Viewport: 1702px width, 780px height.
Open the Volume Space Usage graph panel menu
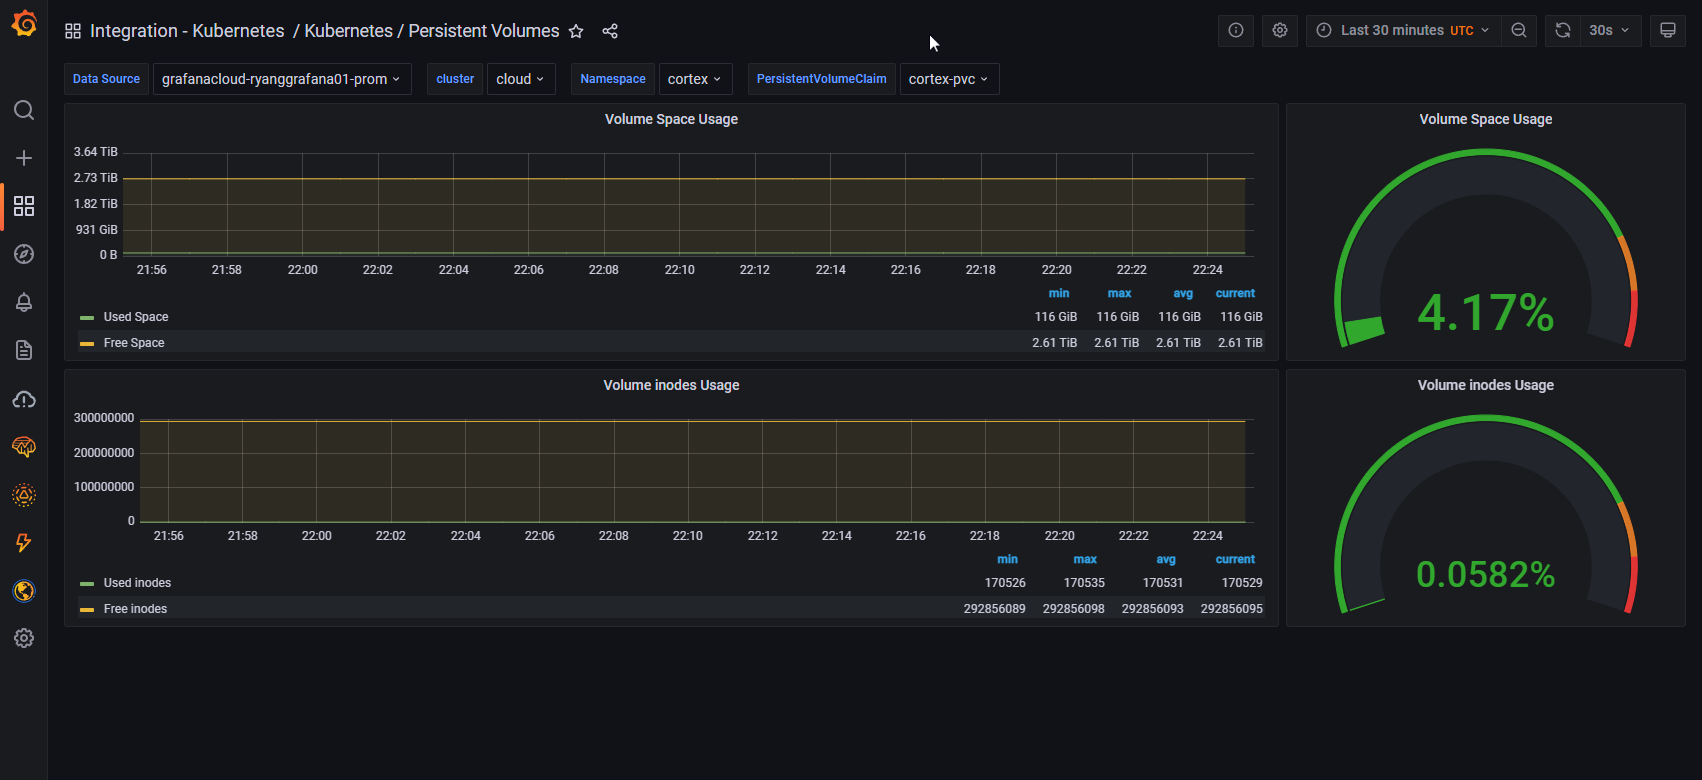(671, 119)
